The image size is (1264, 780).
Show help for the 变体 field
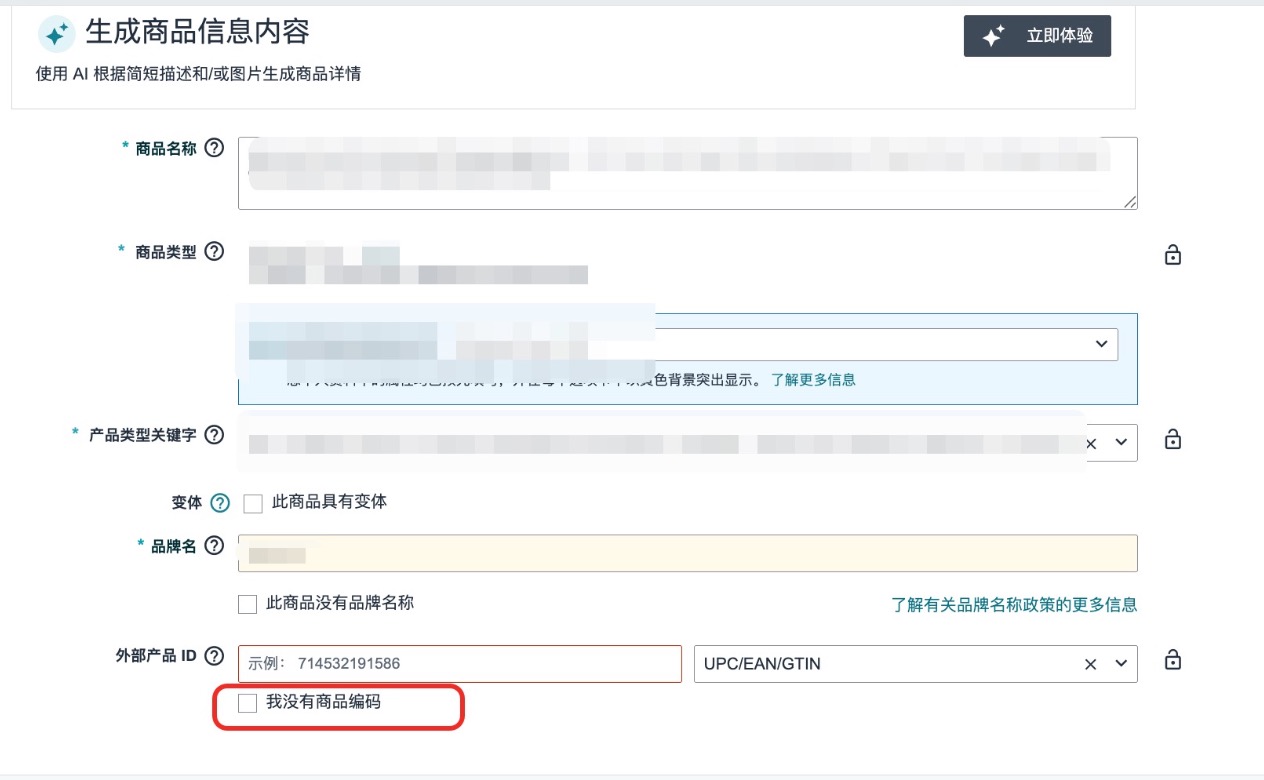(220, 503)
